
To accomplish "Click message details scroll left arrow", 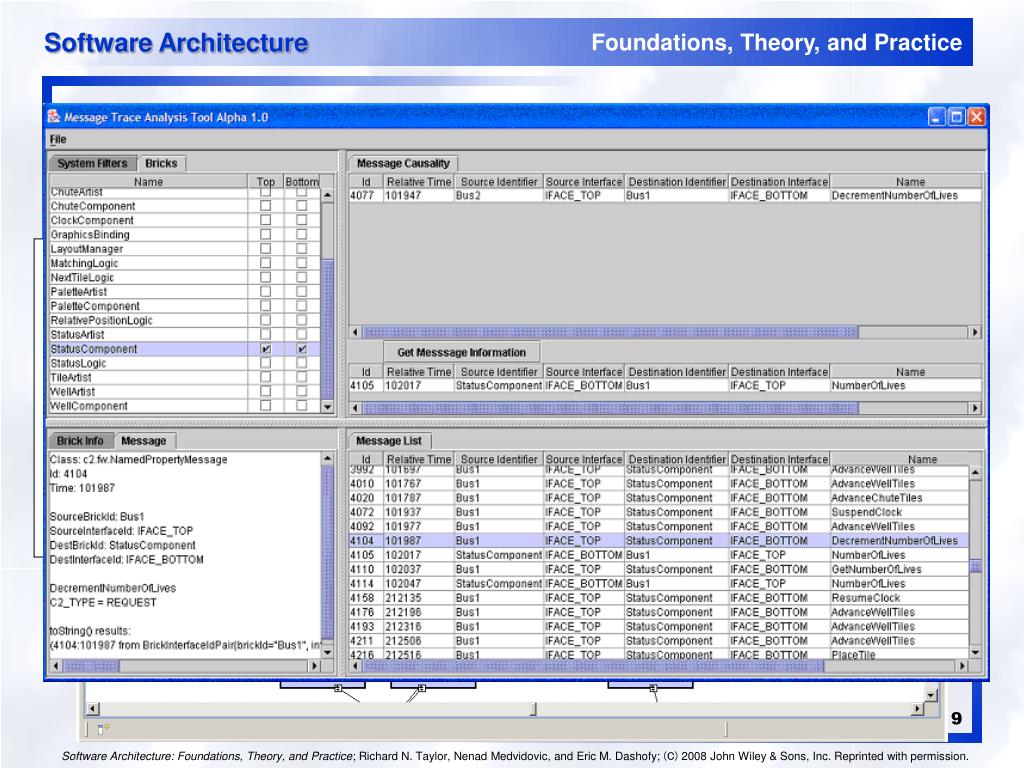I will pyautogui.click(x=56, y=666).
